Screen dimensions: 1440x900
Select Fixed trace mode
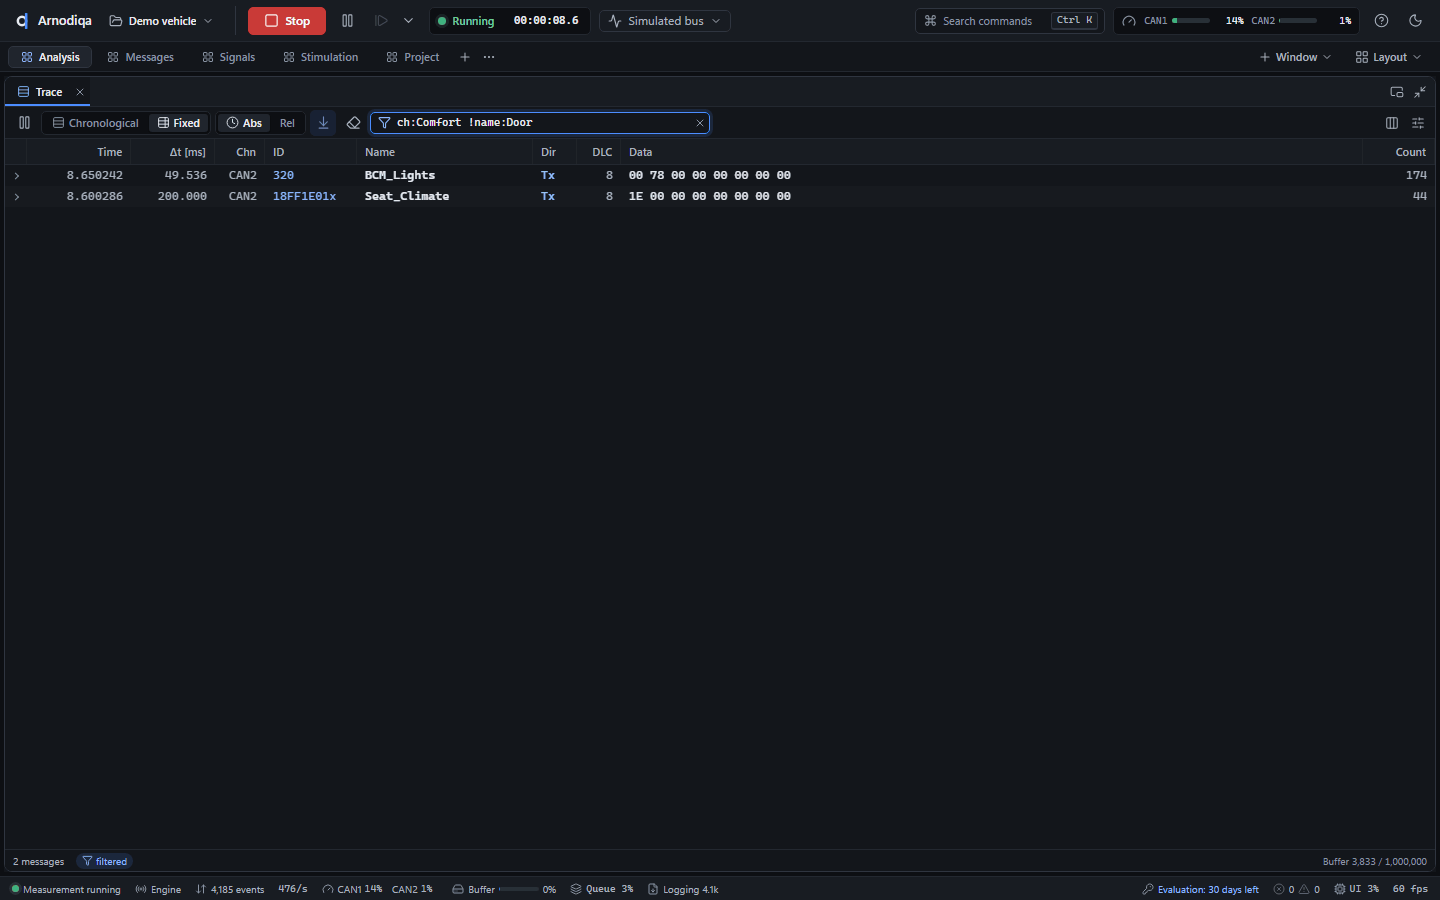tap(179, 123)
